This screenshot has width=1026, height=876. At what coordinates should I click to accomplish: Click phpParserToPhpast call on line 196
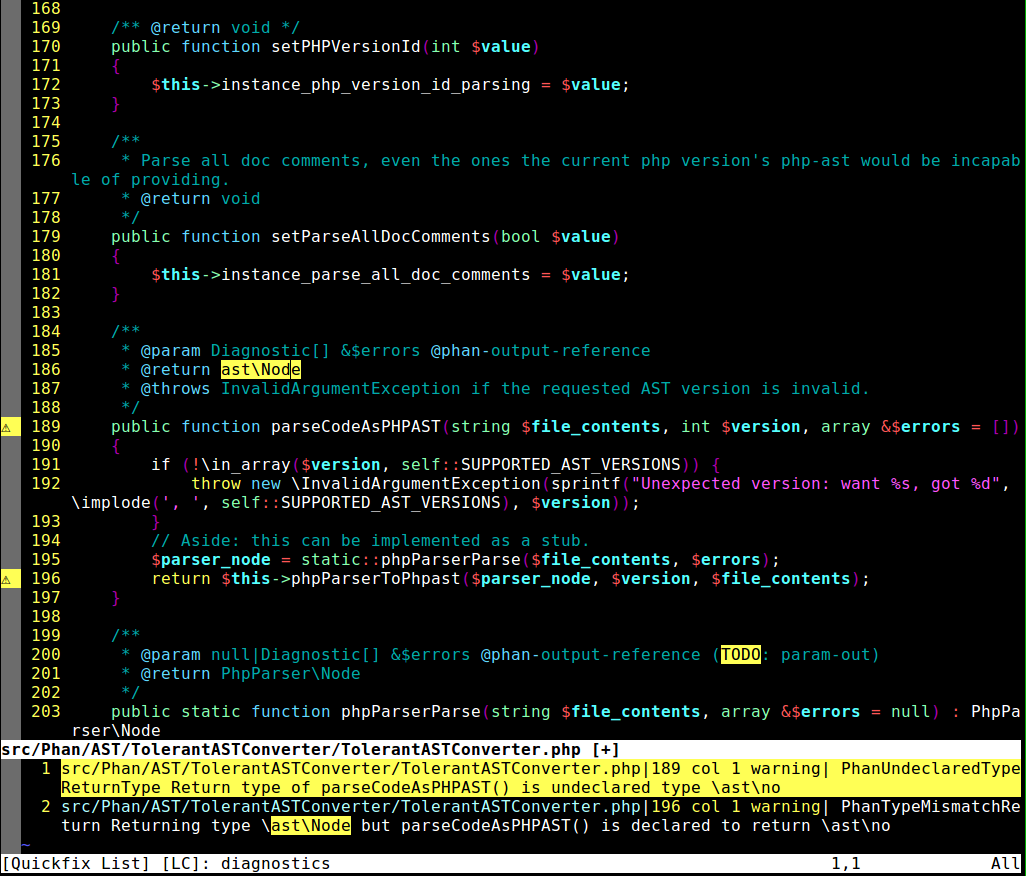click(375, 579)
